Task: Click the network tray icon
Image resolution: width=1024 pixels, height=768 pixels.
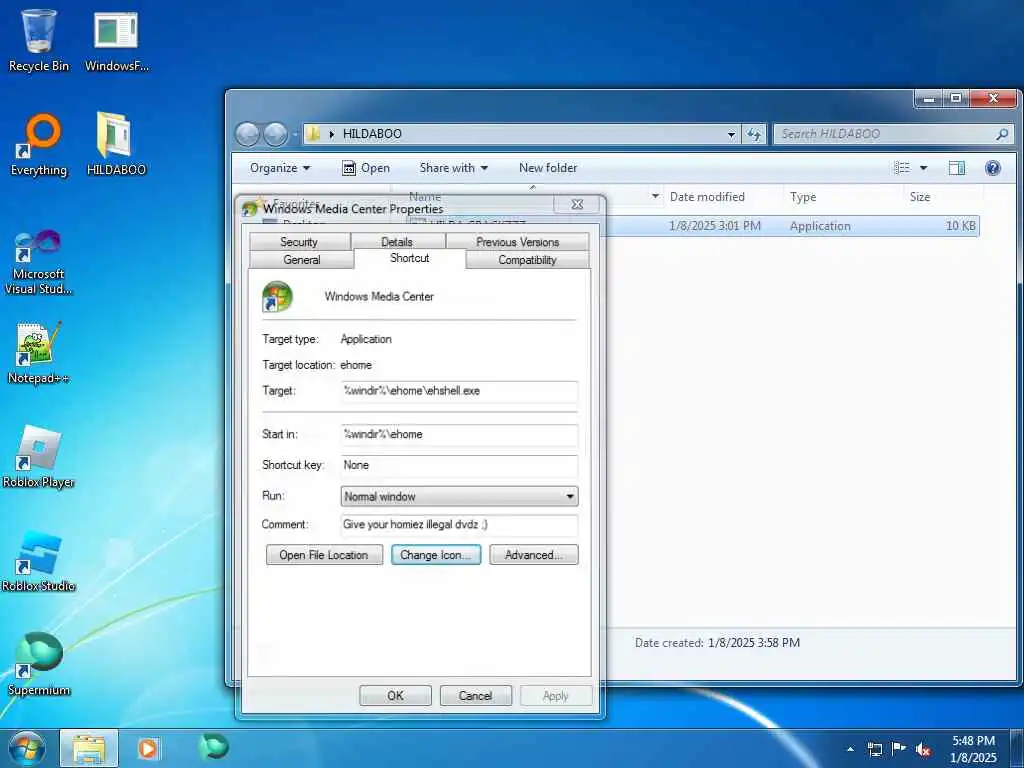Action: [x=874, y=749]
